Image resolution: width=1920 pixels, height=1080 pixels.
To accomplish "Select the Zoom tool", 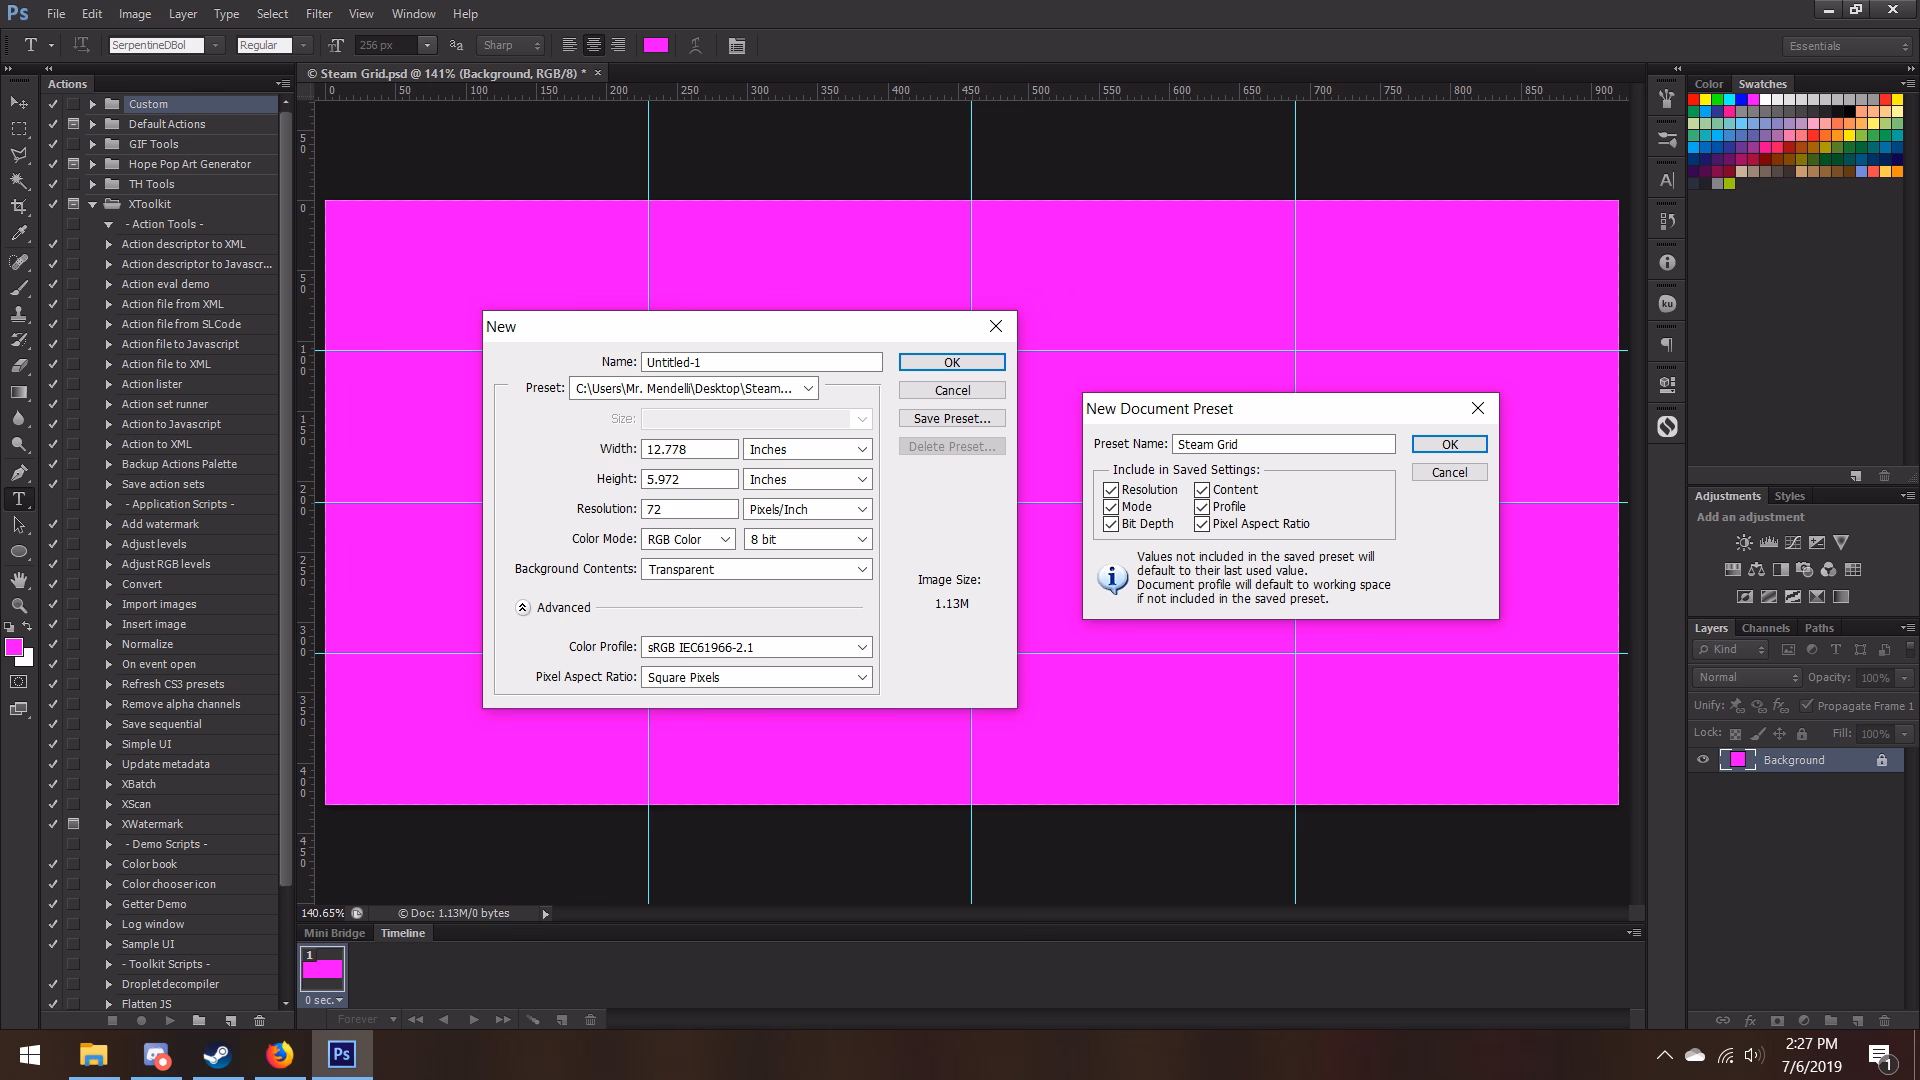I will pyautogui.click(x=18, y=605).
